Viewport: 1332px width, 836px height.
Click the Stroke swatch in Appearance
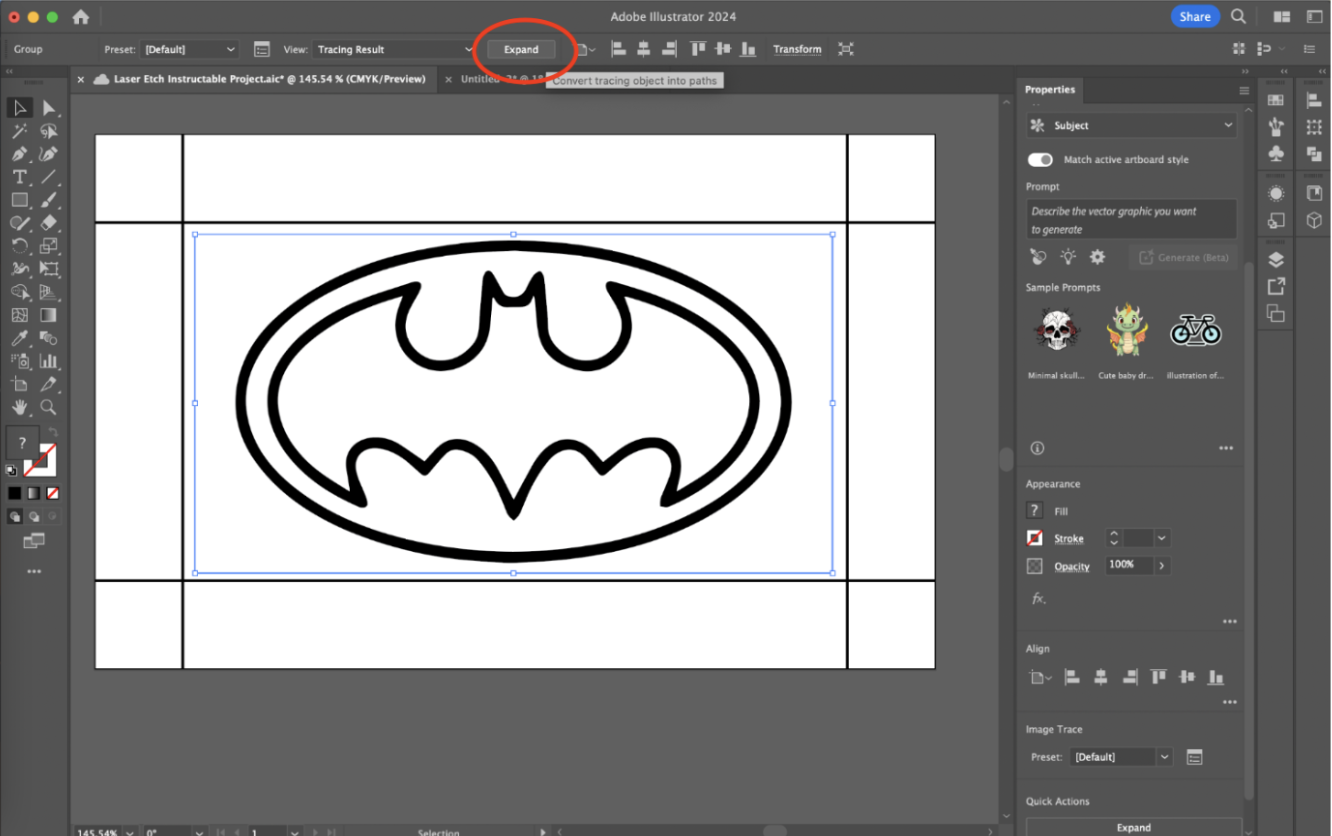[x=1035, y=538]
